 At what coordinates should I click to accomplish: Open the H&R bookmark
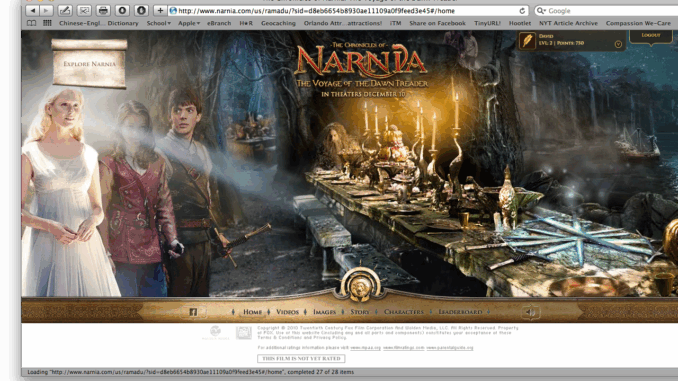pos(246,23)
